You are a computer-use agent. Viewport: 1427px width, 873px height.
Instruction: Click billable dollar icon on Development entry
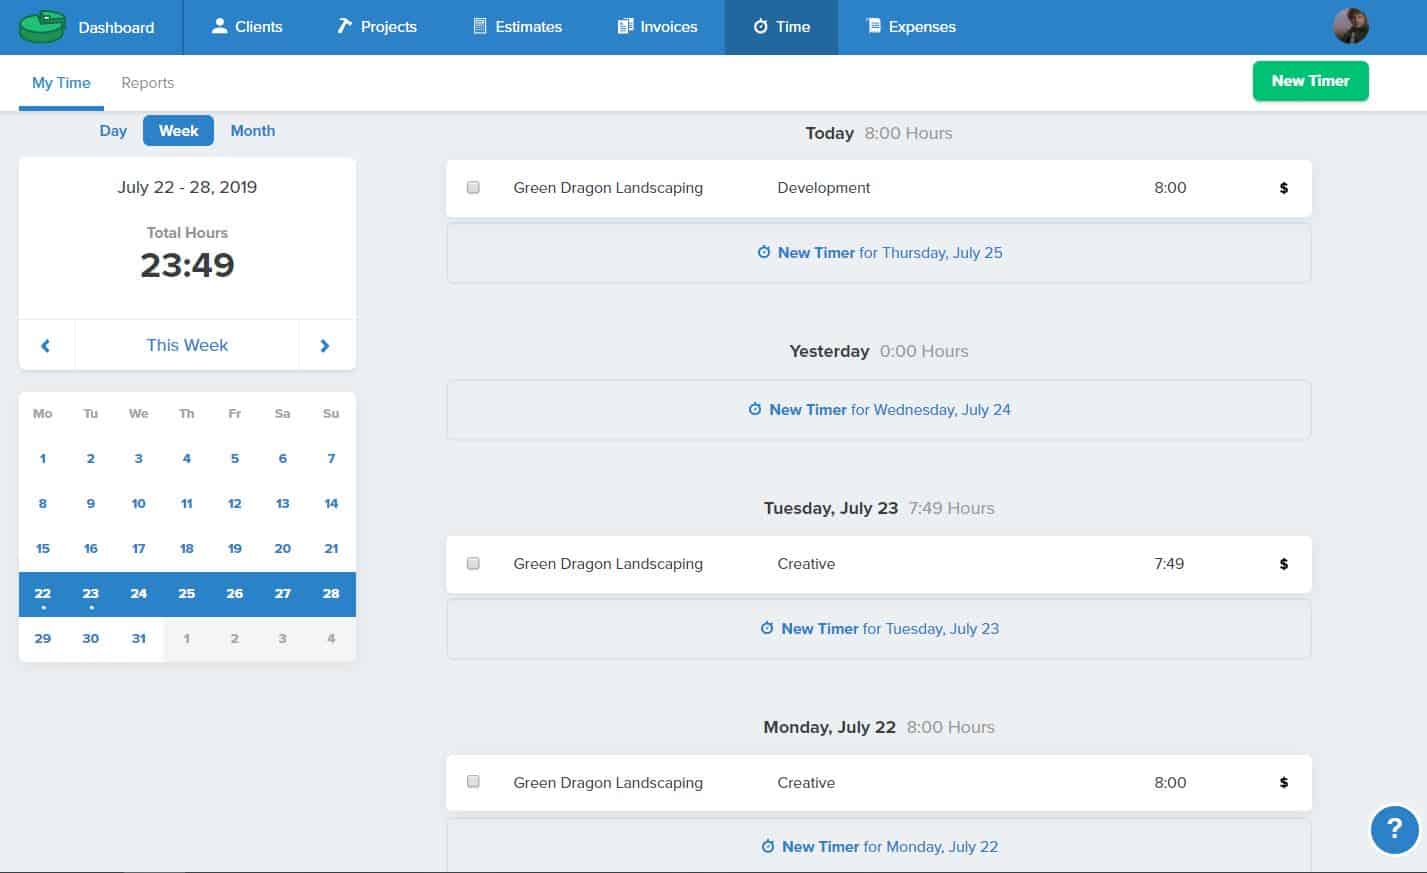pos(1284,188)
